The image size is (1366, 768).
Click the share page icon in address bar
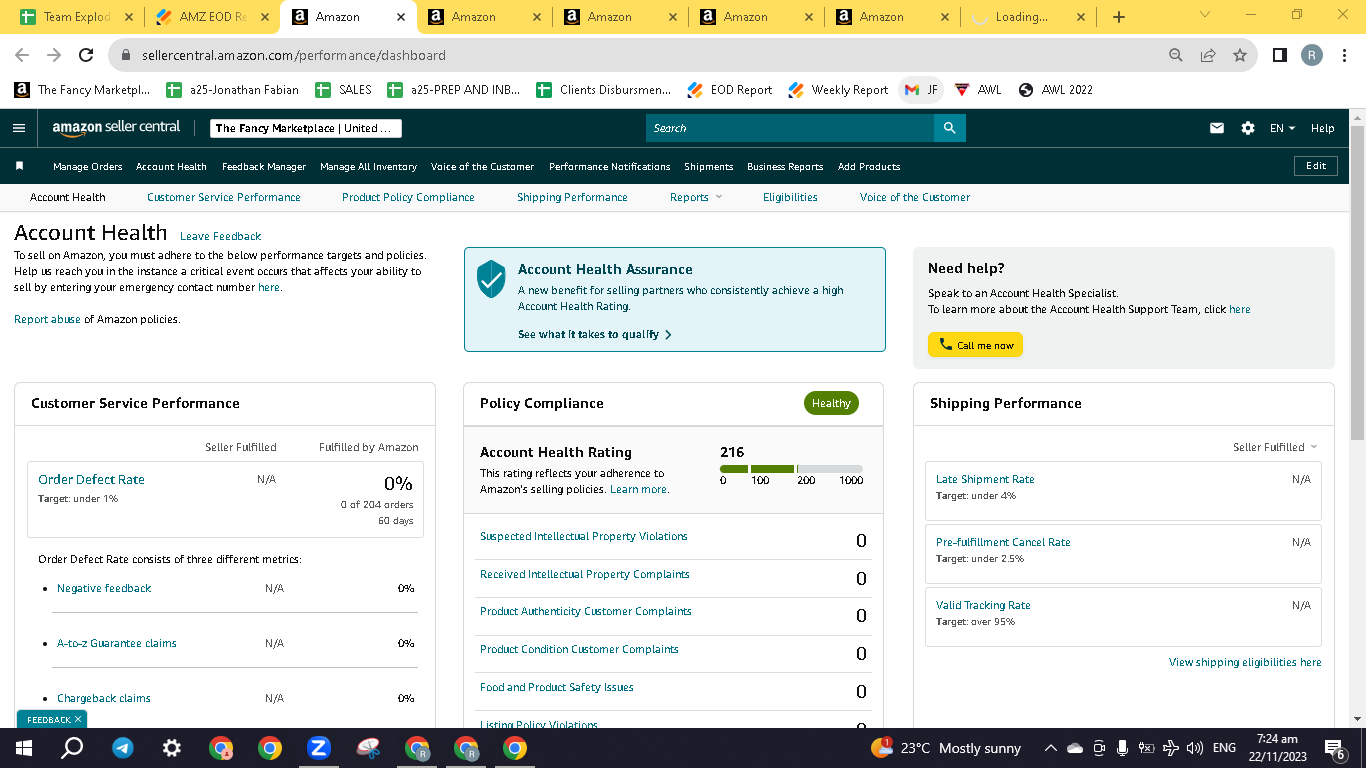(x=1208, y=55)
